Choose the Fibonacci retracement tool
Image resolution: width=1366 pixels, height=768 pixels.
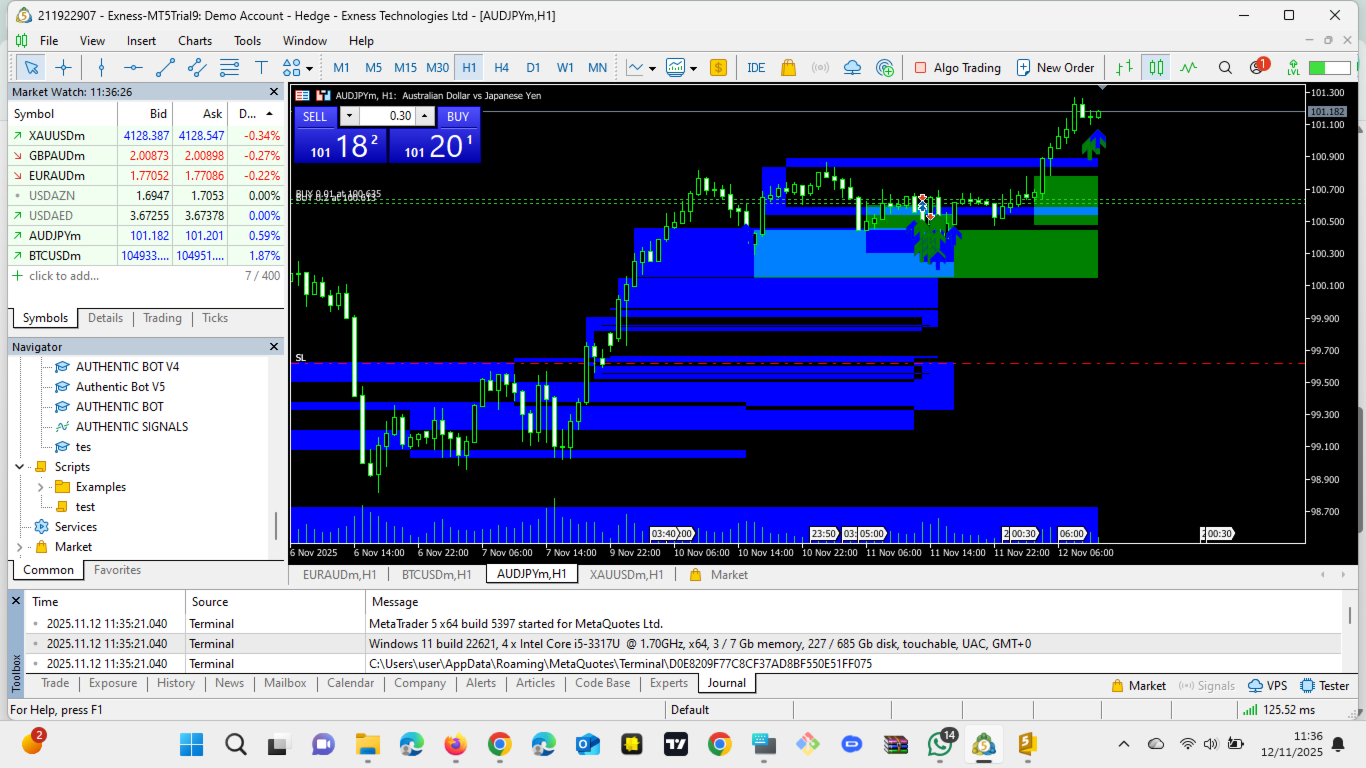pos(229,67)
